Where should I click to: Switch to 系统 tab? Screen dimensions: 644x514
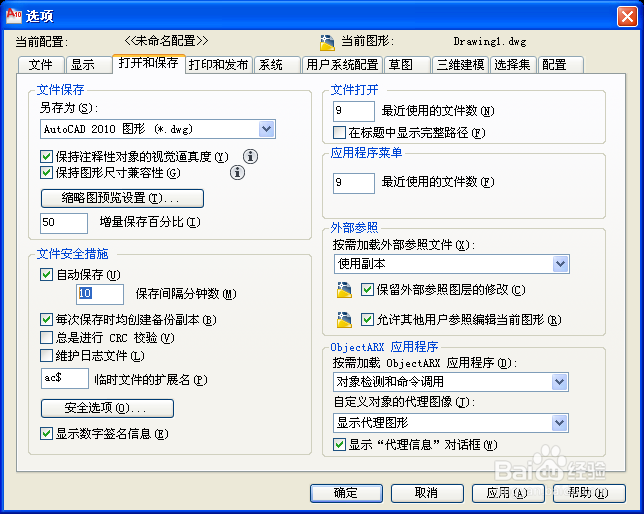click(x=277, y=65)
